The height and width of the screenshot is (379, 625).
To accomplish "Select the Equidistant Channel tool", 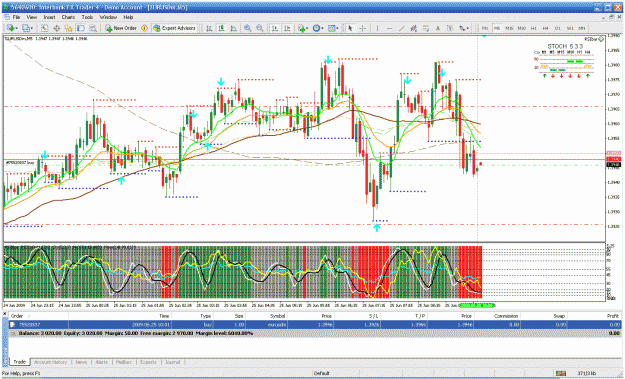I will point(413,28).
